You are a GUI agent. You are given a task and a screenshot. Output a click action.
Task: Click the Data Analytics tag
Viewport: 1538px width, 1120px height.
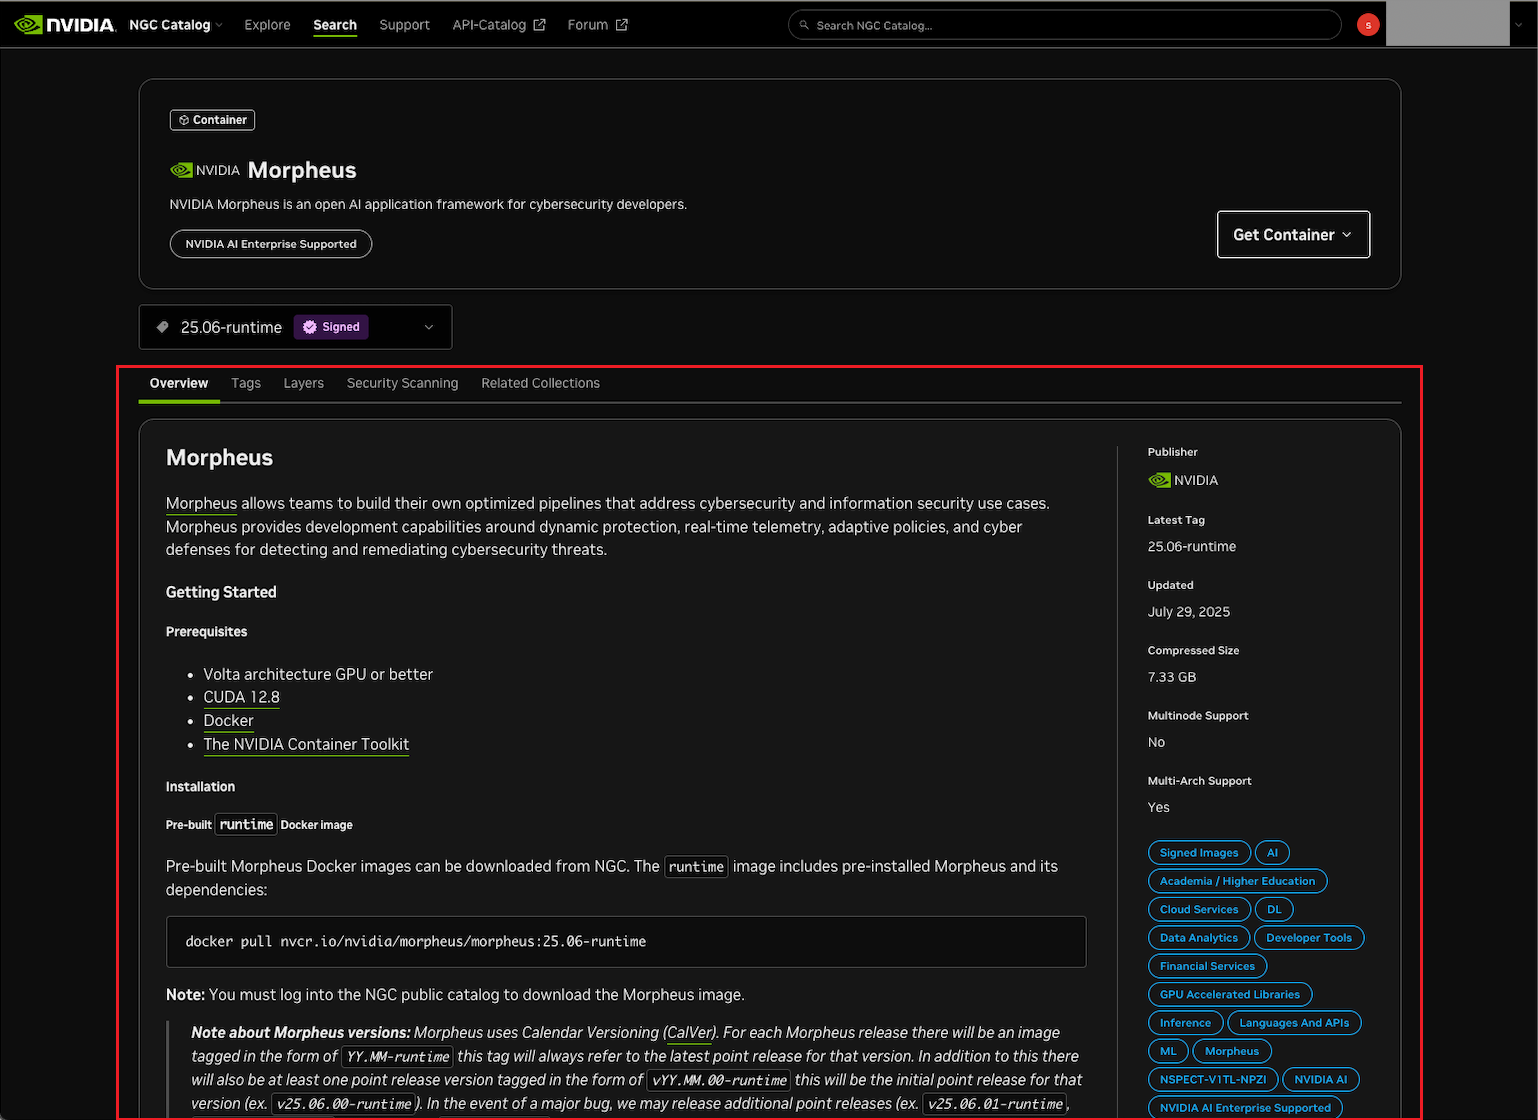coord(1199,938)
